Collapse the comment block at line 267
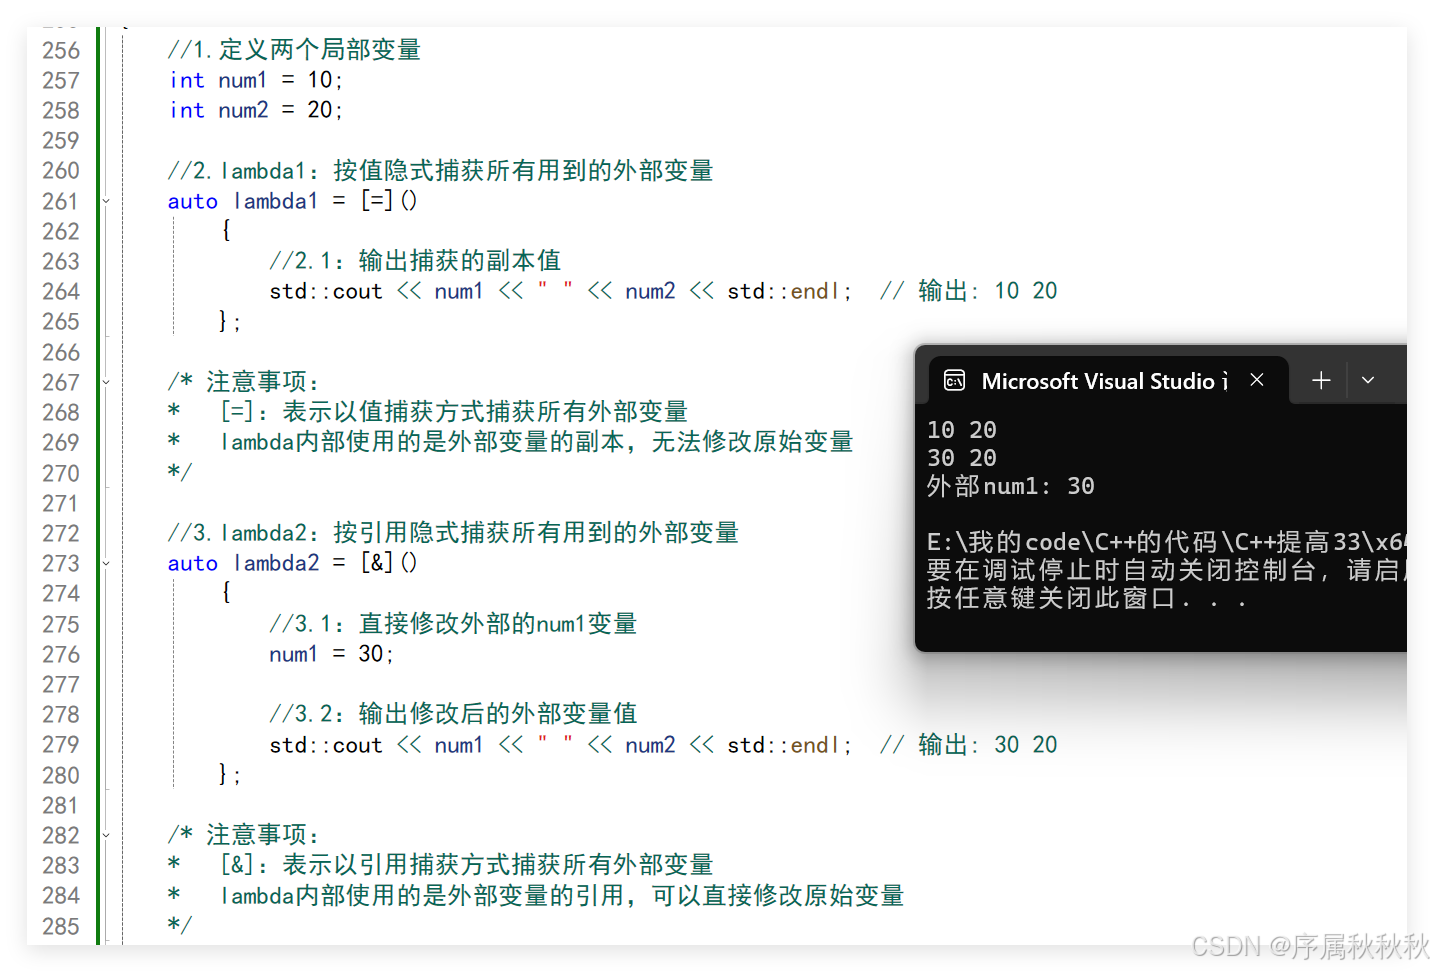This screenshot has width=1434, height=972. [x=106, y=382]
